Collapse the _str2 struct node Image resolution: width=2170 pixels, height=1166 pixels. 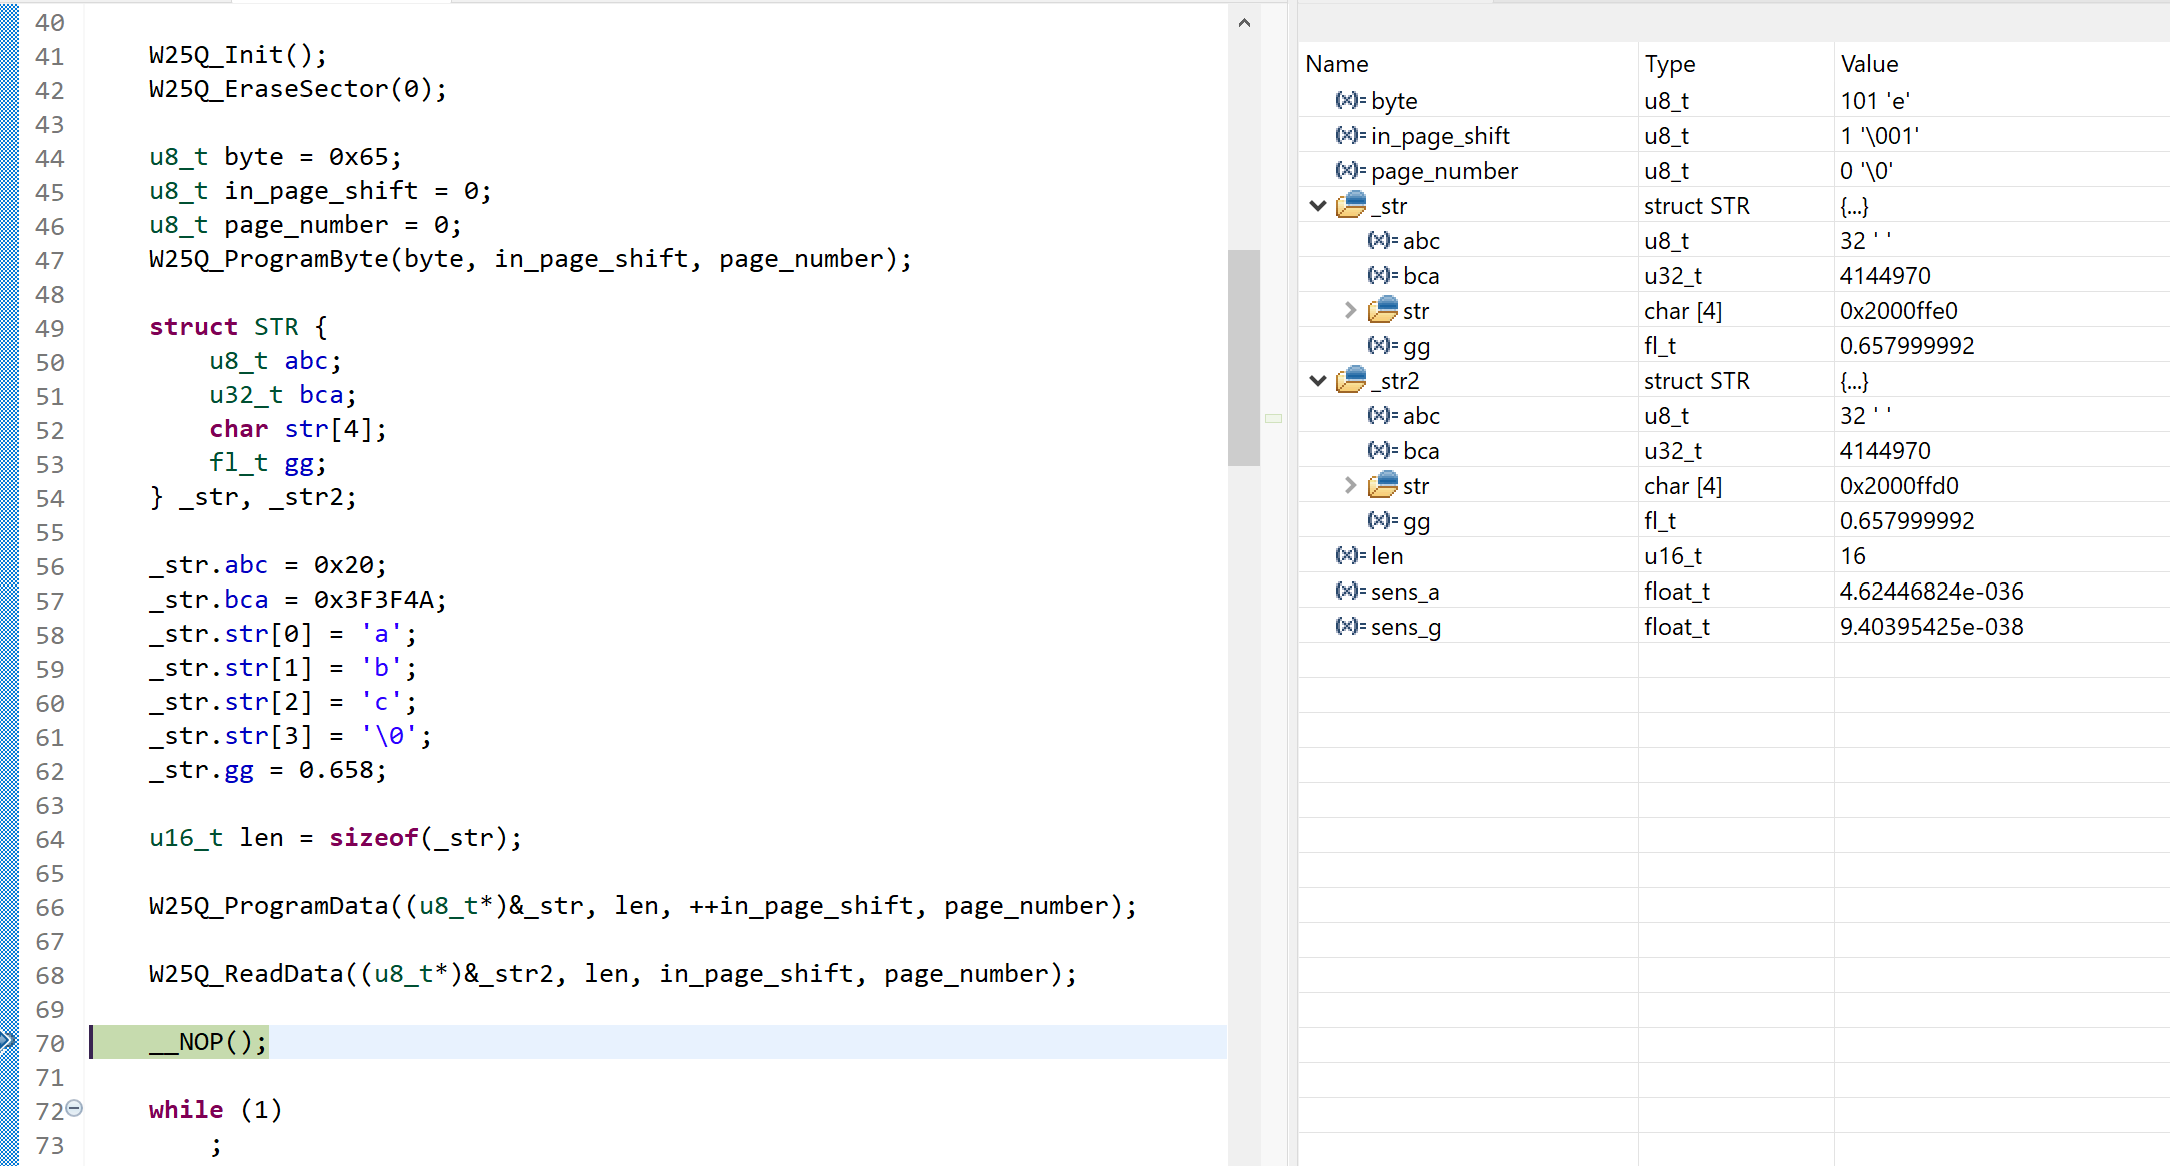(1318, 380)
